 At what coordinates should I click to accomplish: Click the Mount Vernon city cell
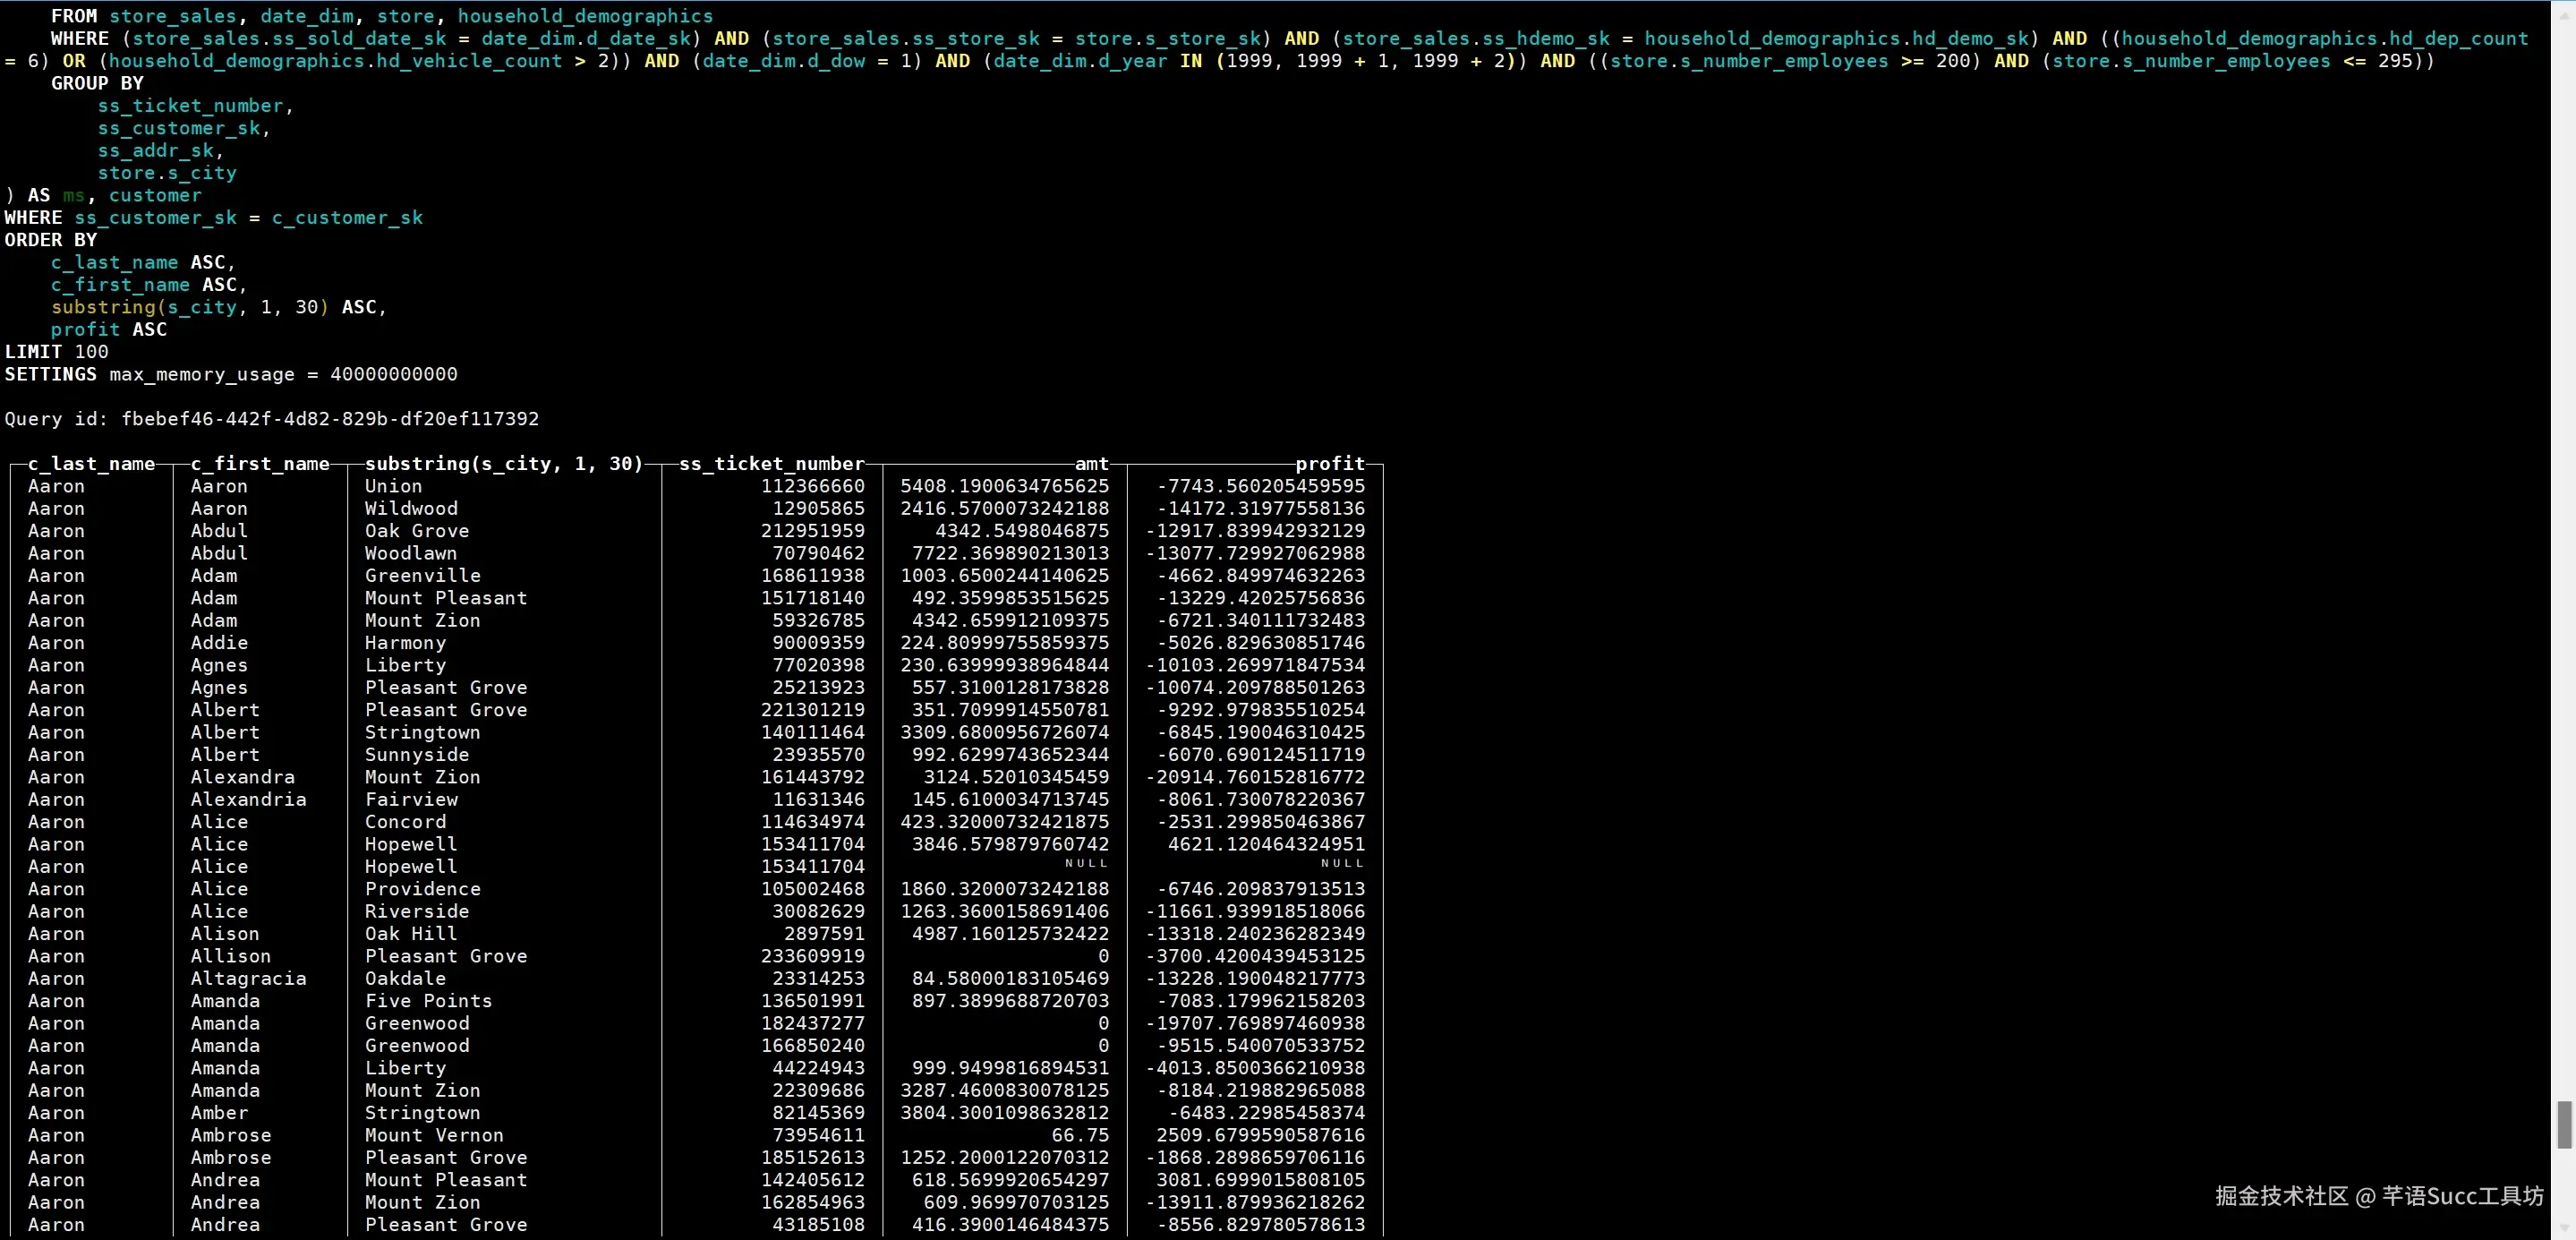(x=434, y=1135)
